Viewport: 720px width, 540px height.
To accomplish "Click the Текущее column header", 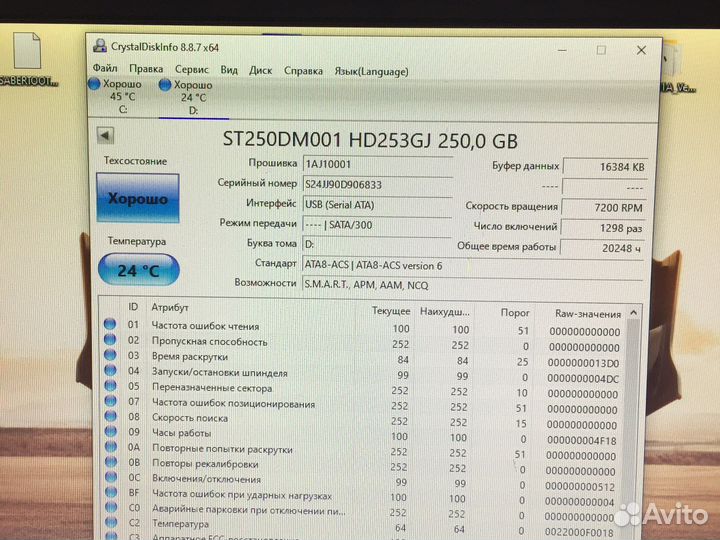I will coord(391,311).
